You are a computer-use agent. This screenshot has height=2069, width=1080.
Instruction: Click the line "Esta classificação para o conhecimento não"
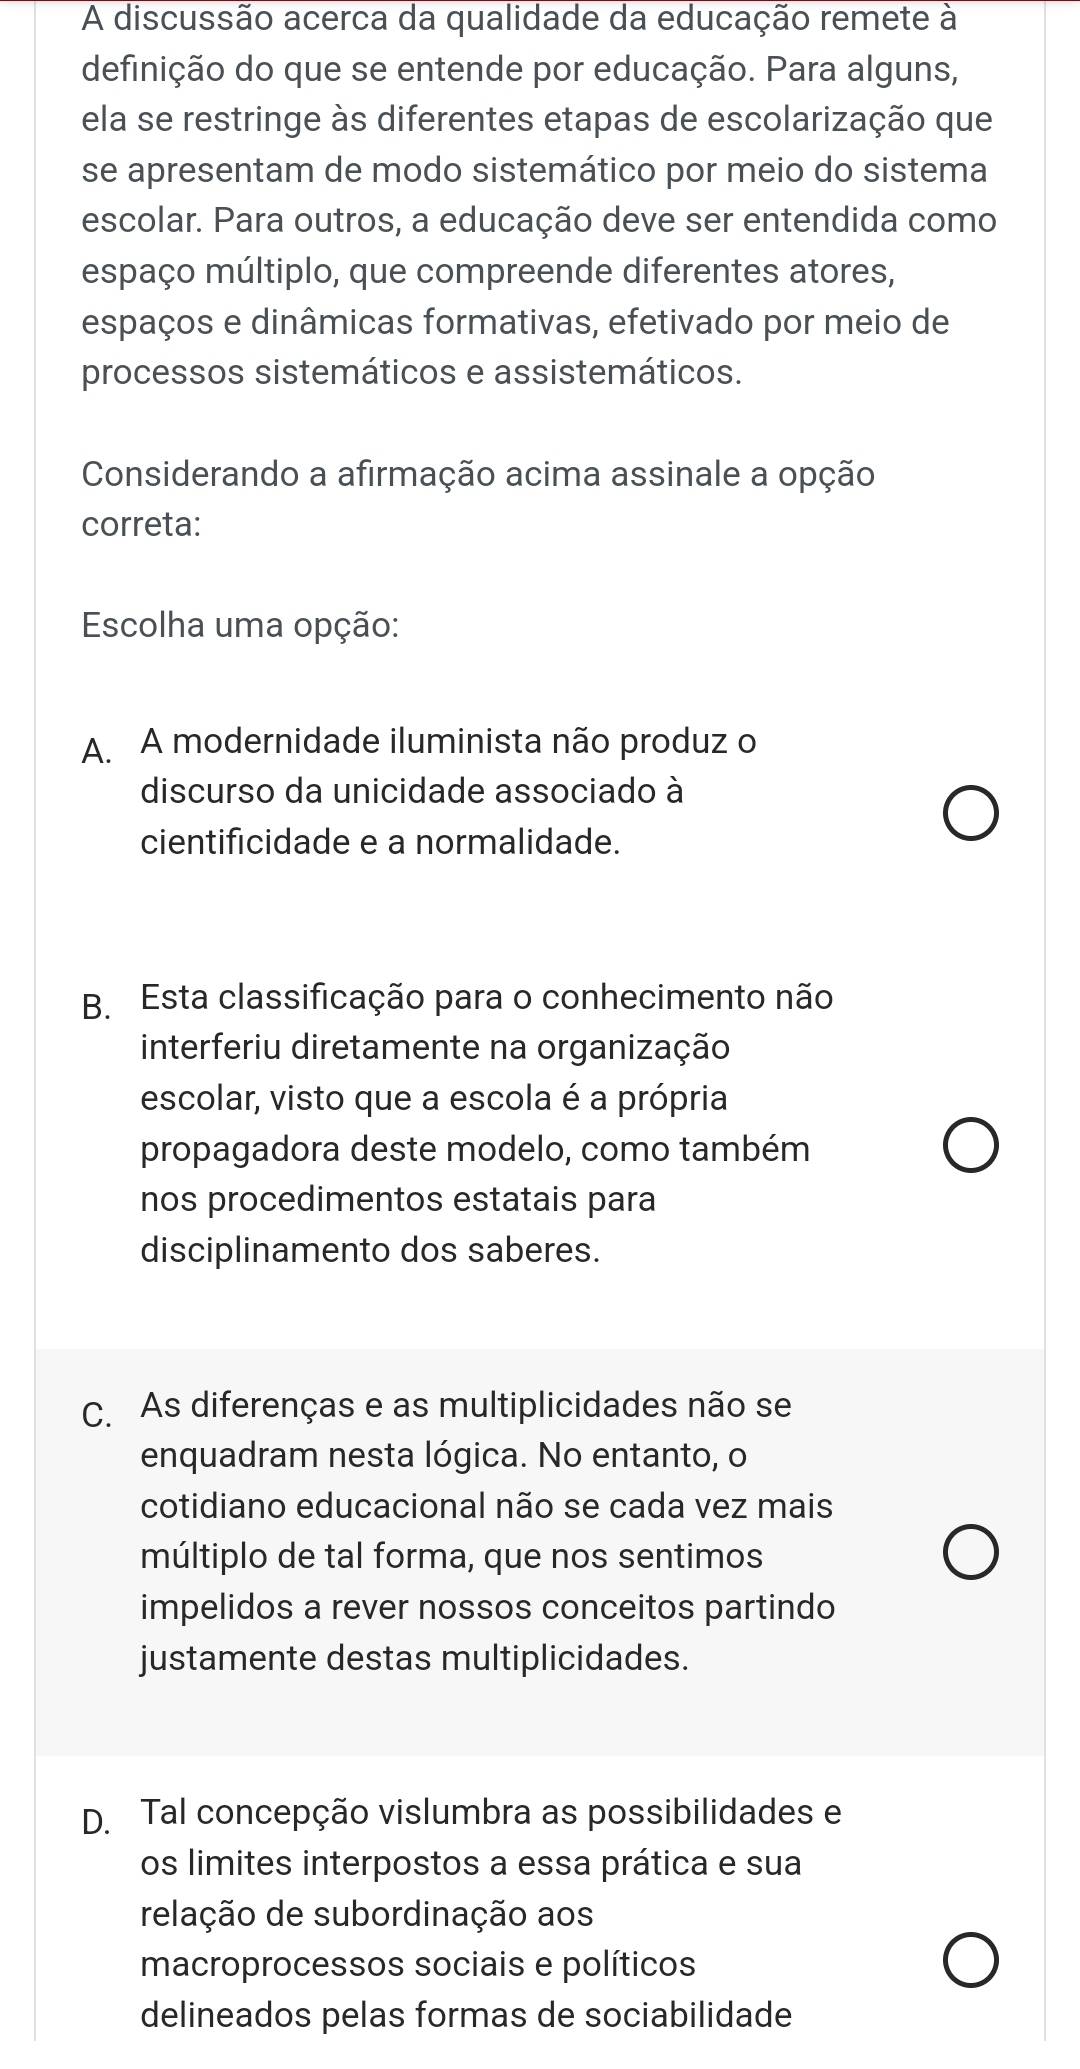point(487,997)
